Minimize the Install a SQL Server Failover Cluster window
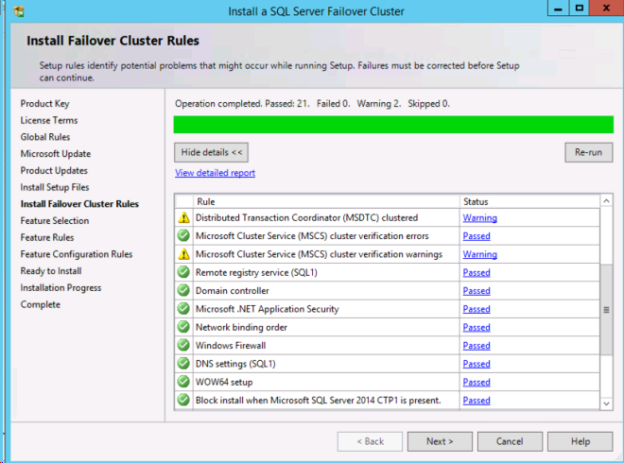 (x=558, y=8)
